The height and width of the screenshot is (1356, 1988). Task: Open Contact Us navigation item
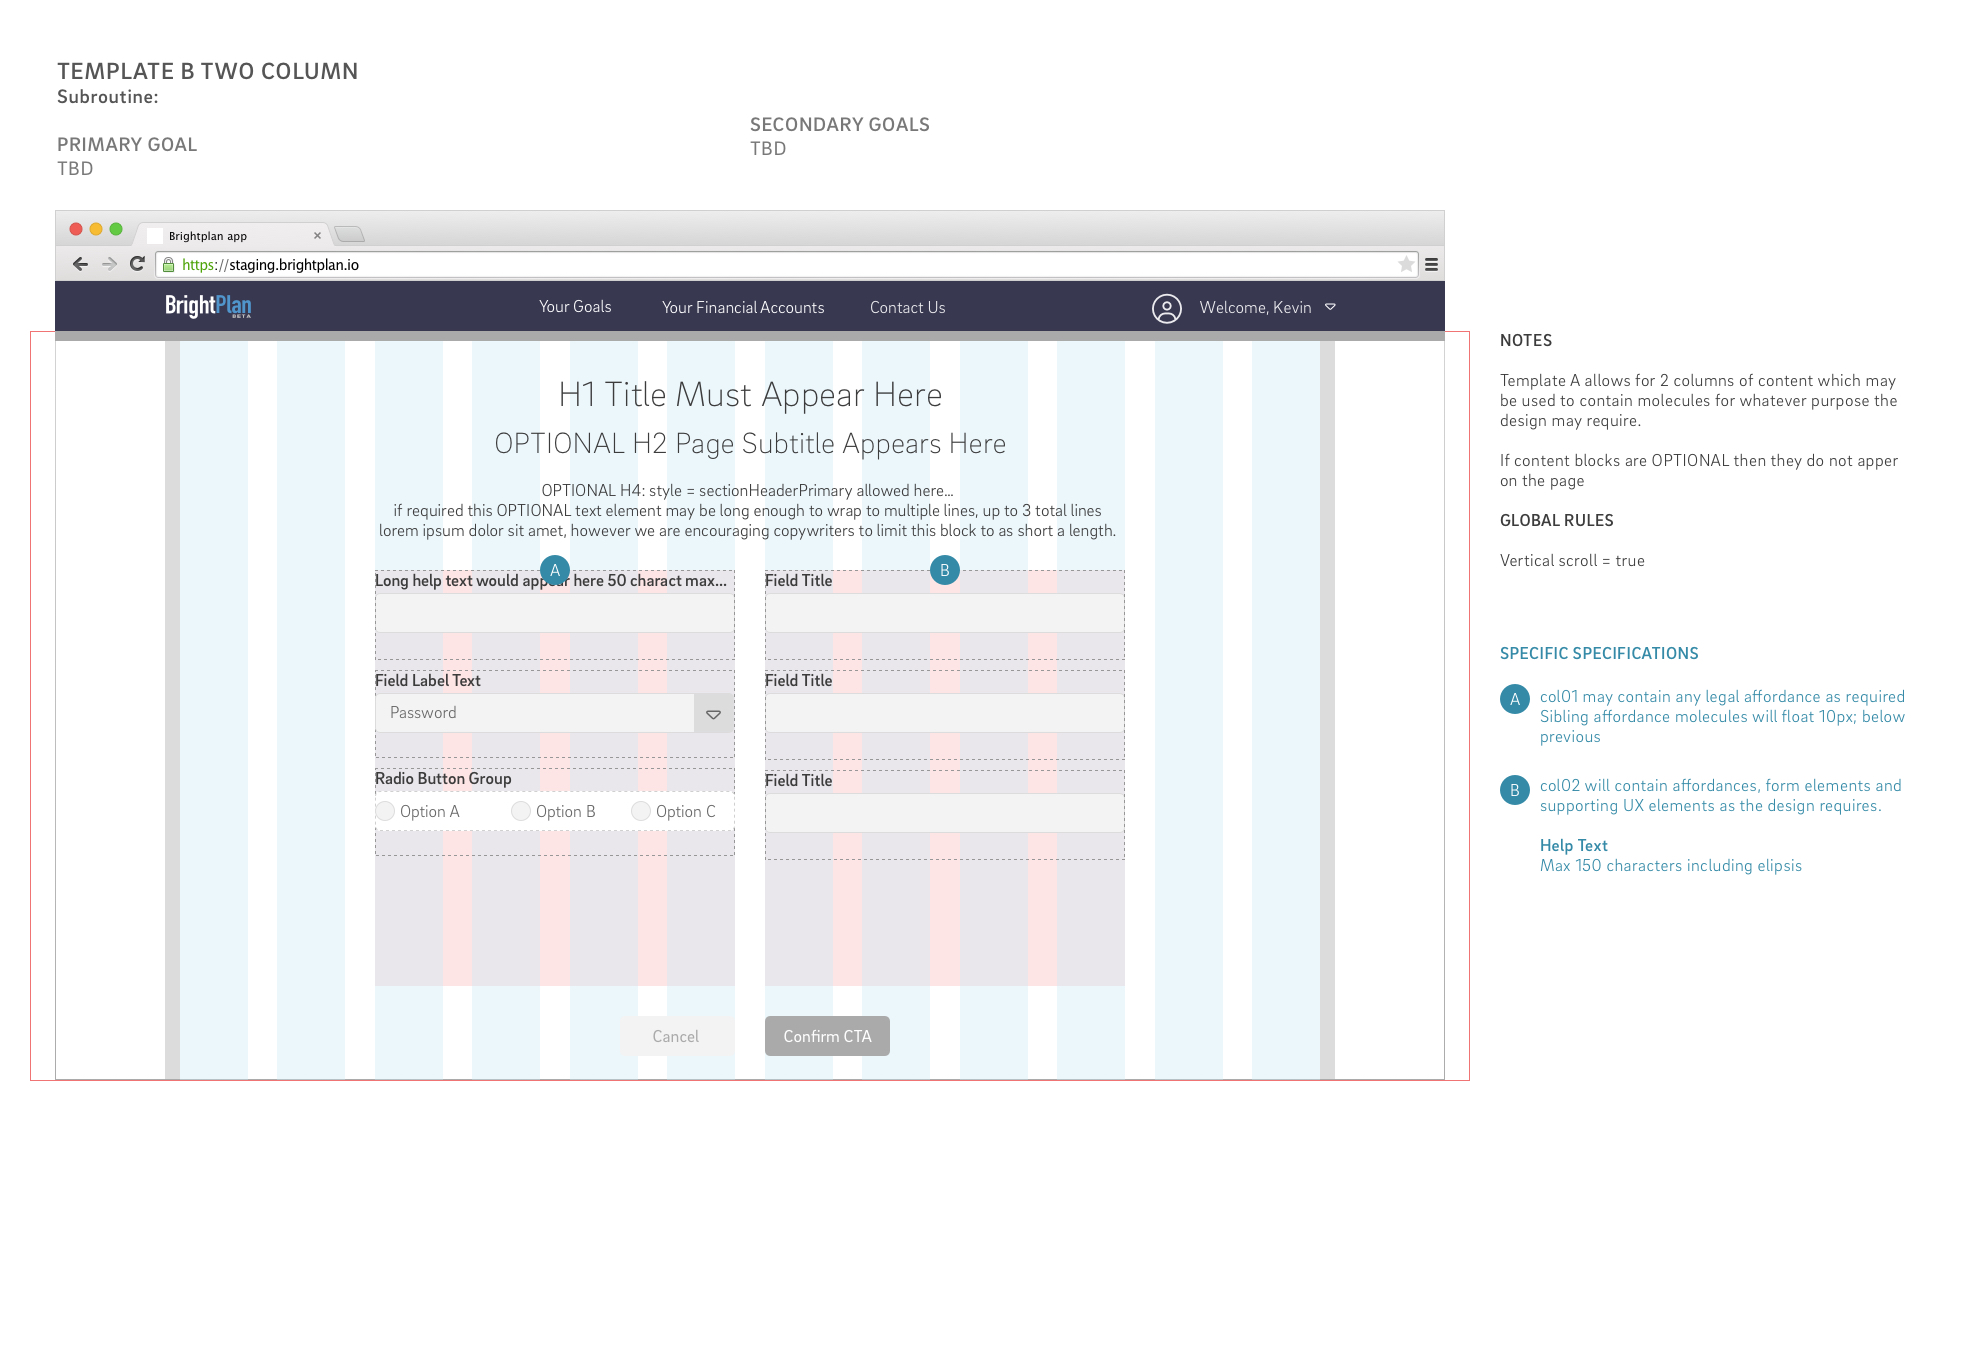[908, 308]
